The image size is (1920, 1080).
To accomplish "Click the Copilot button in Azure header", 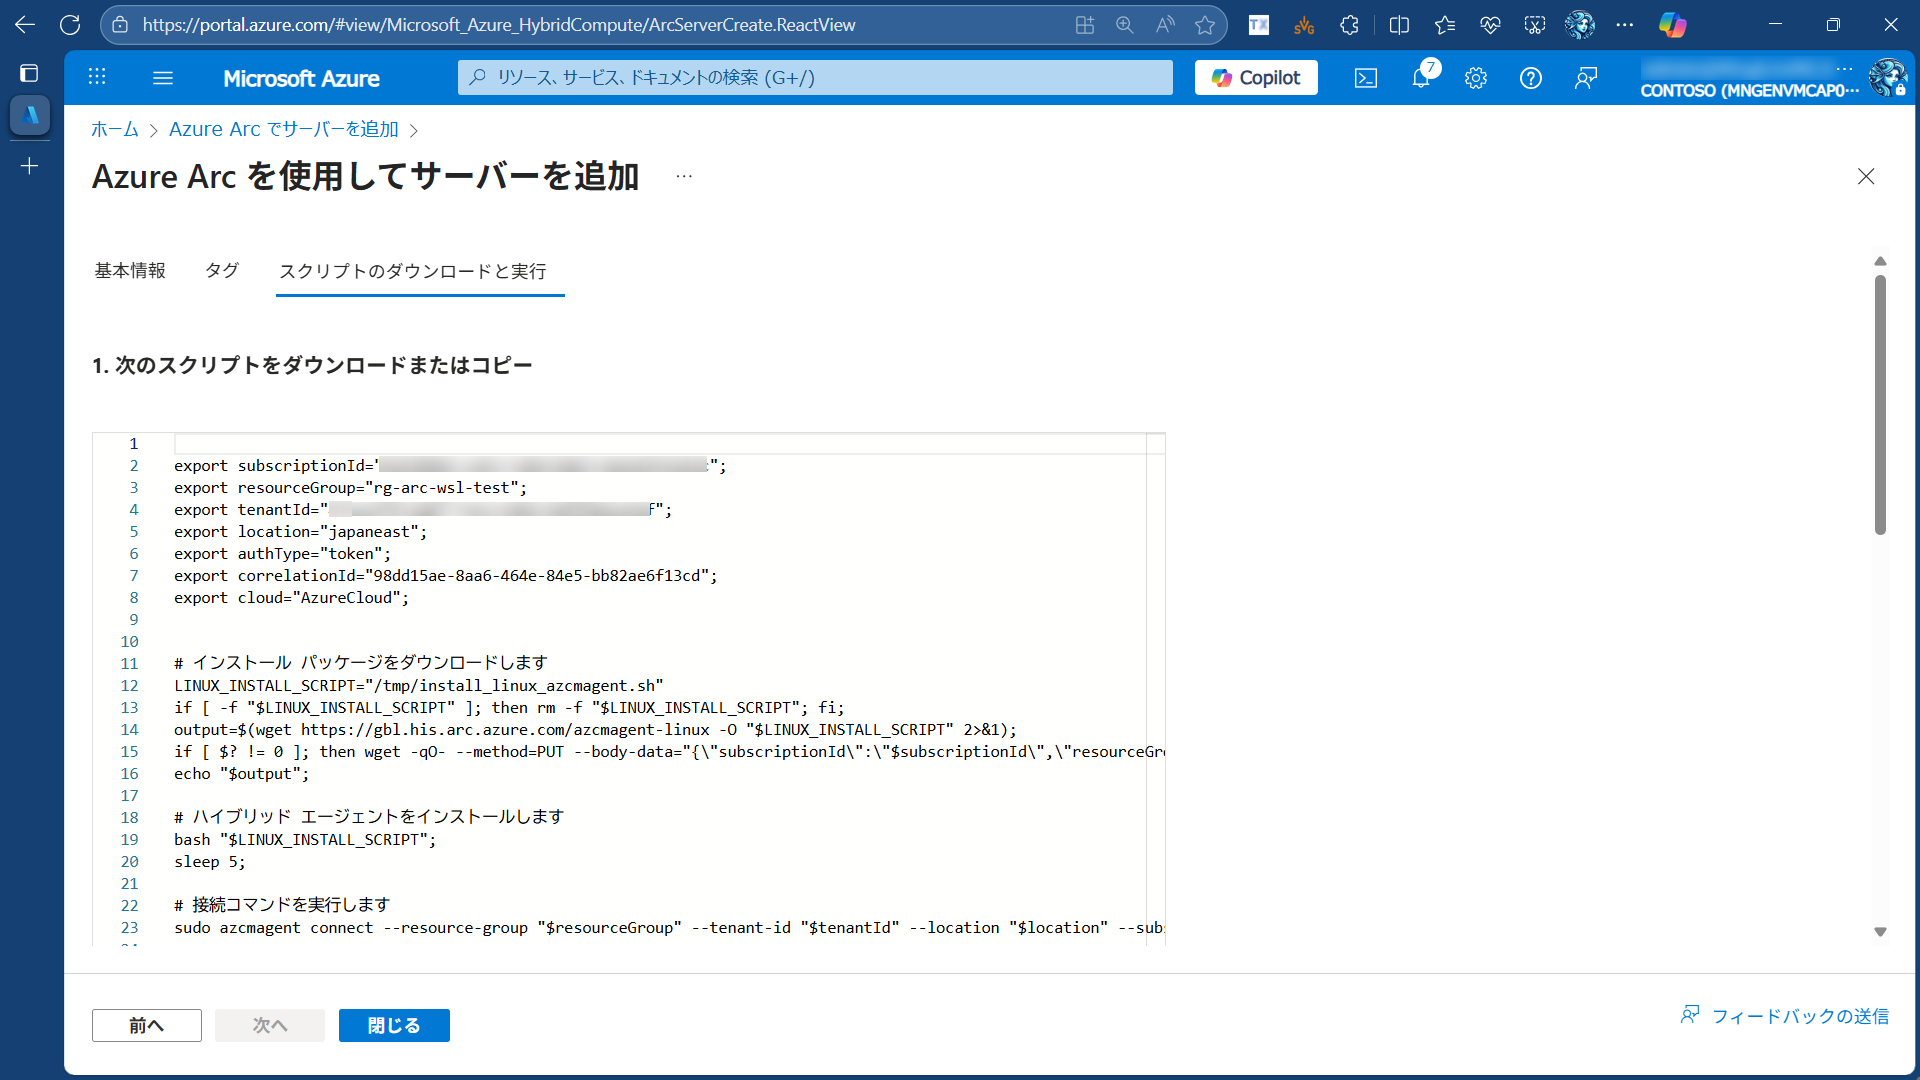I will tap(1256, 77).
